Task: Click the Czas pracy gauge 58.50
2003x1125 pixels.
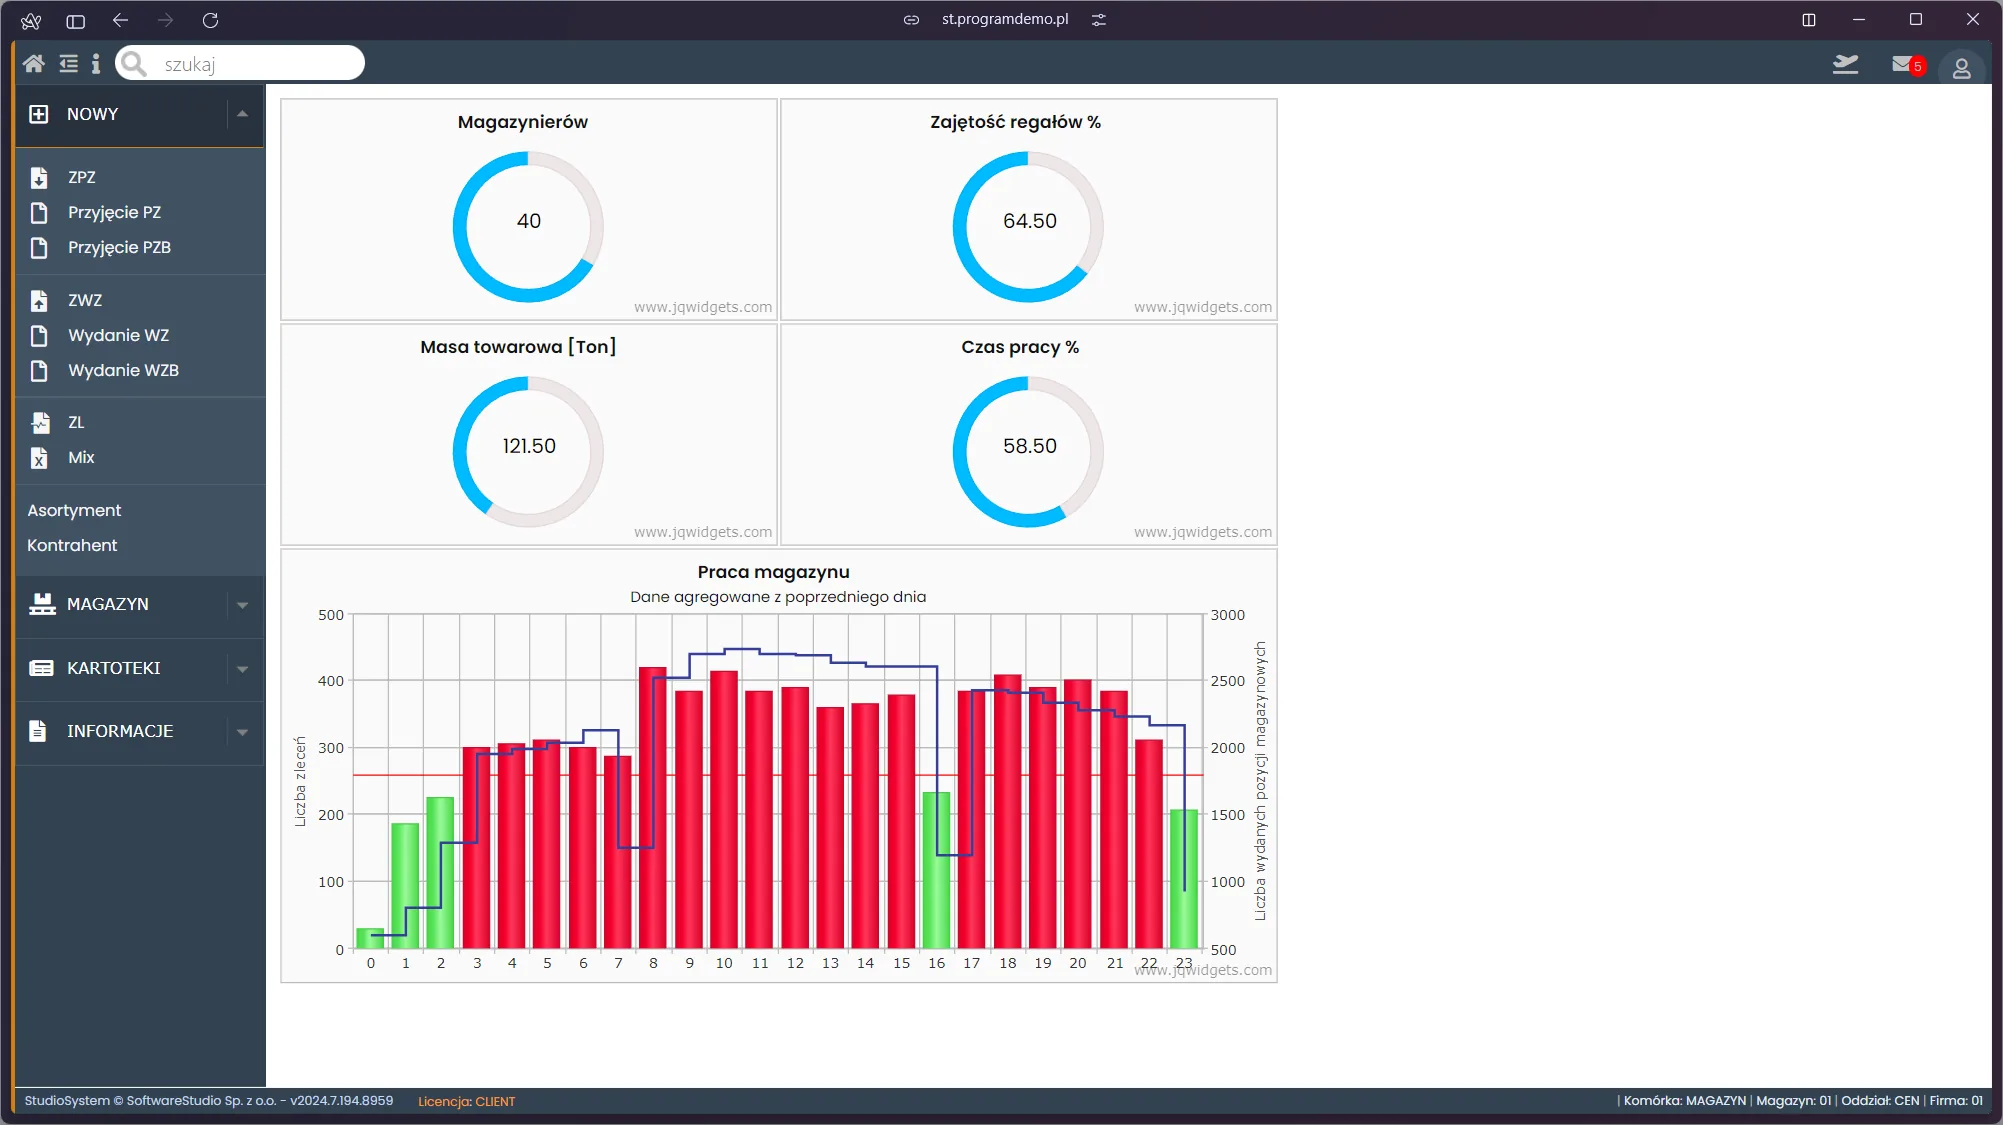Action: [1029, 446]
